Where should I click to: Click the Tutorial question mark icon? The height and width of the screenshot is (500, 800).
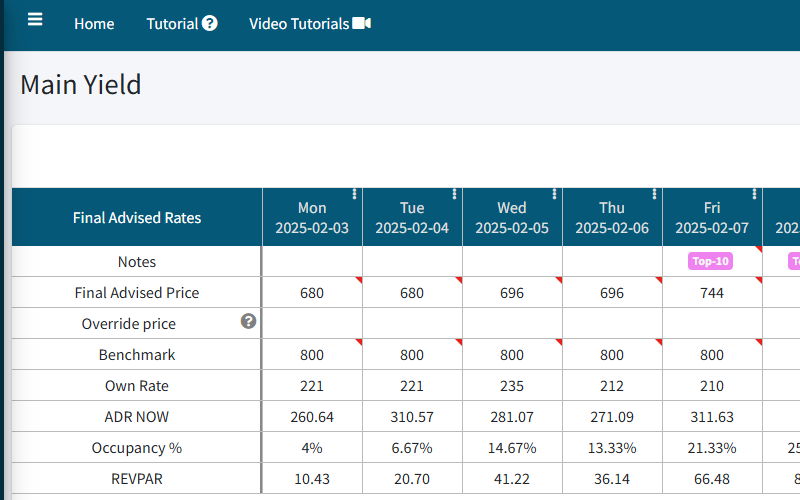(209, 23)
